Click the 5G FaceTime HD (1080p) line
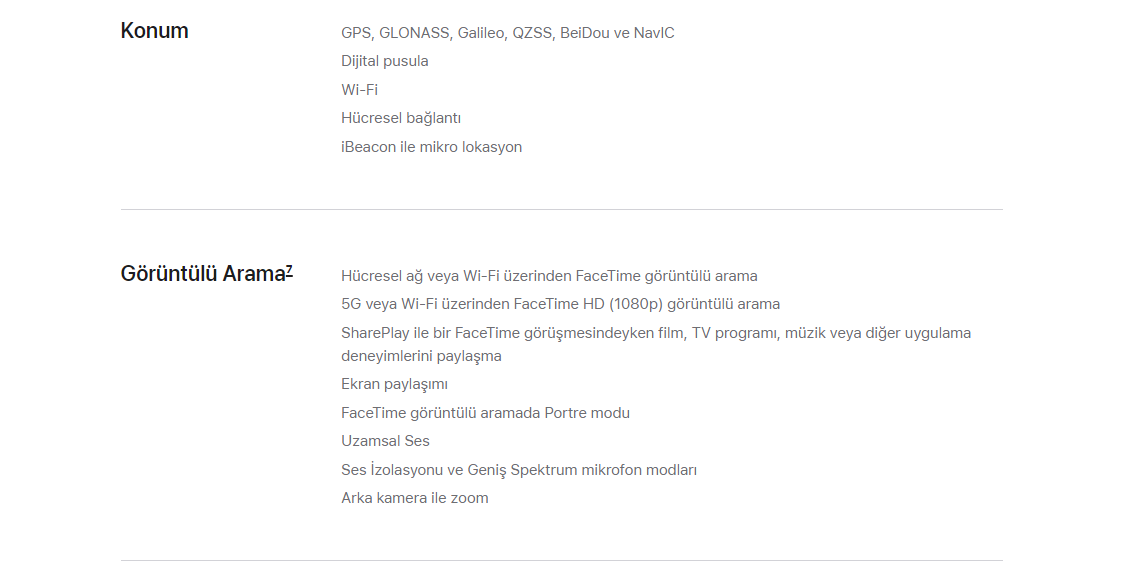The width and height of the screenshot is (1132, 581). click(560, 305)
